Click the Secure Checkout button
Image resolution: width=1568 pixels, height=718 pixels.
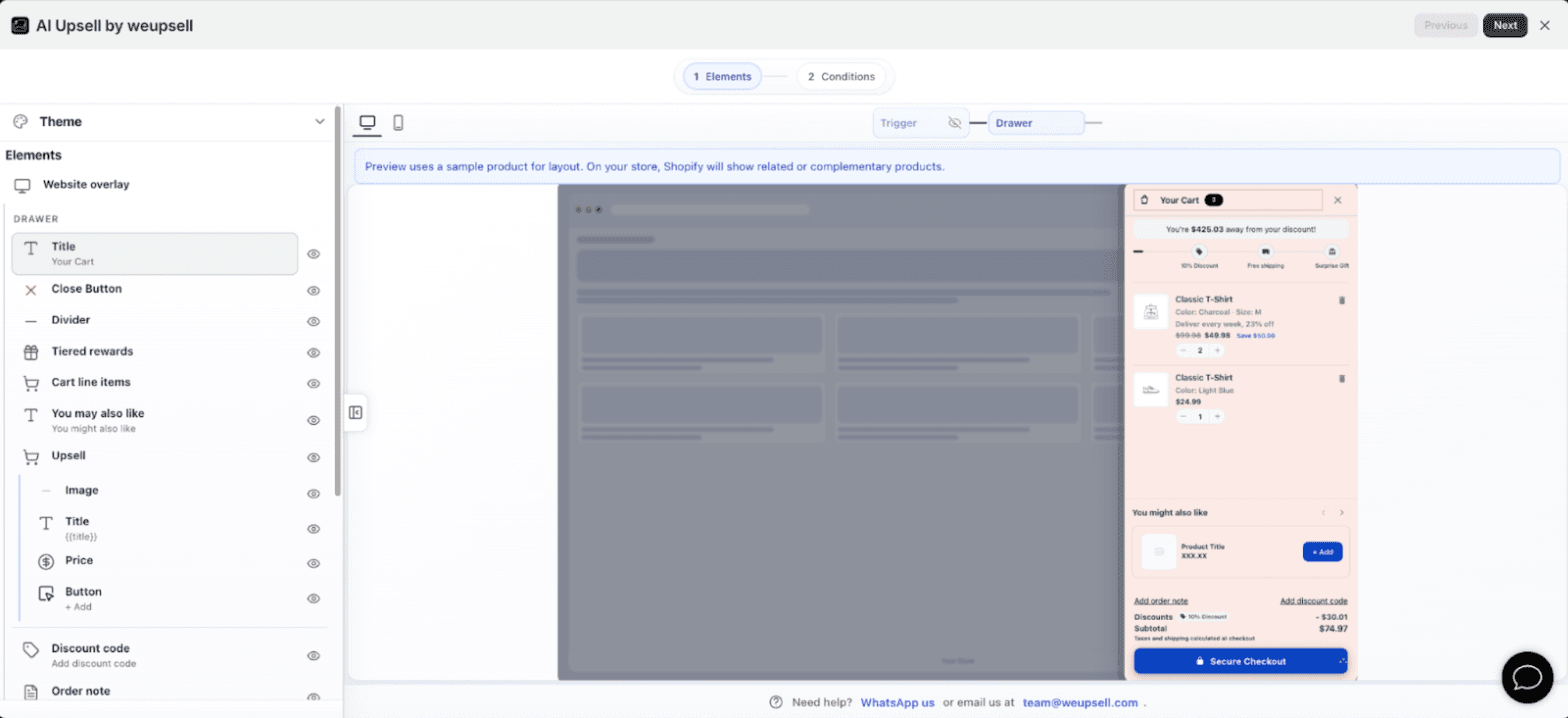pyautogui.click(x=1240, y=661)
